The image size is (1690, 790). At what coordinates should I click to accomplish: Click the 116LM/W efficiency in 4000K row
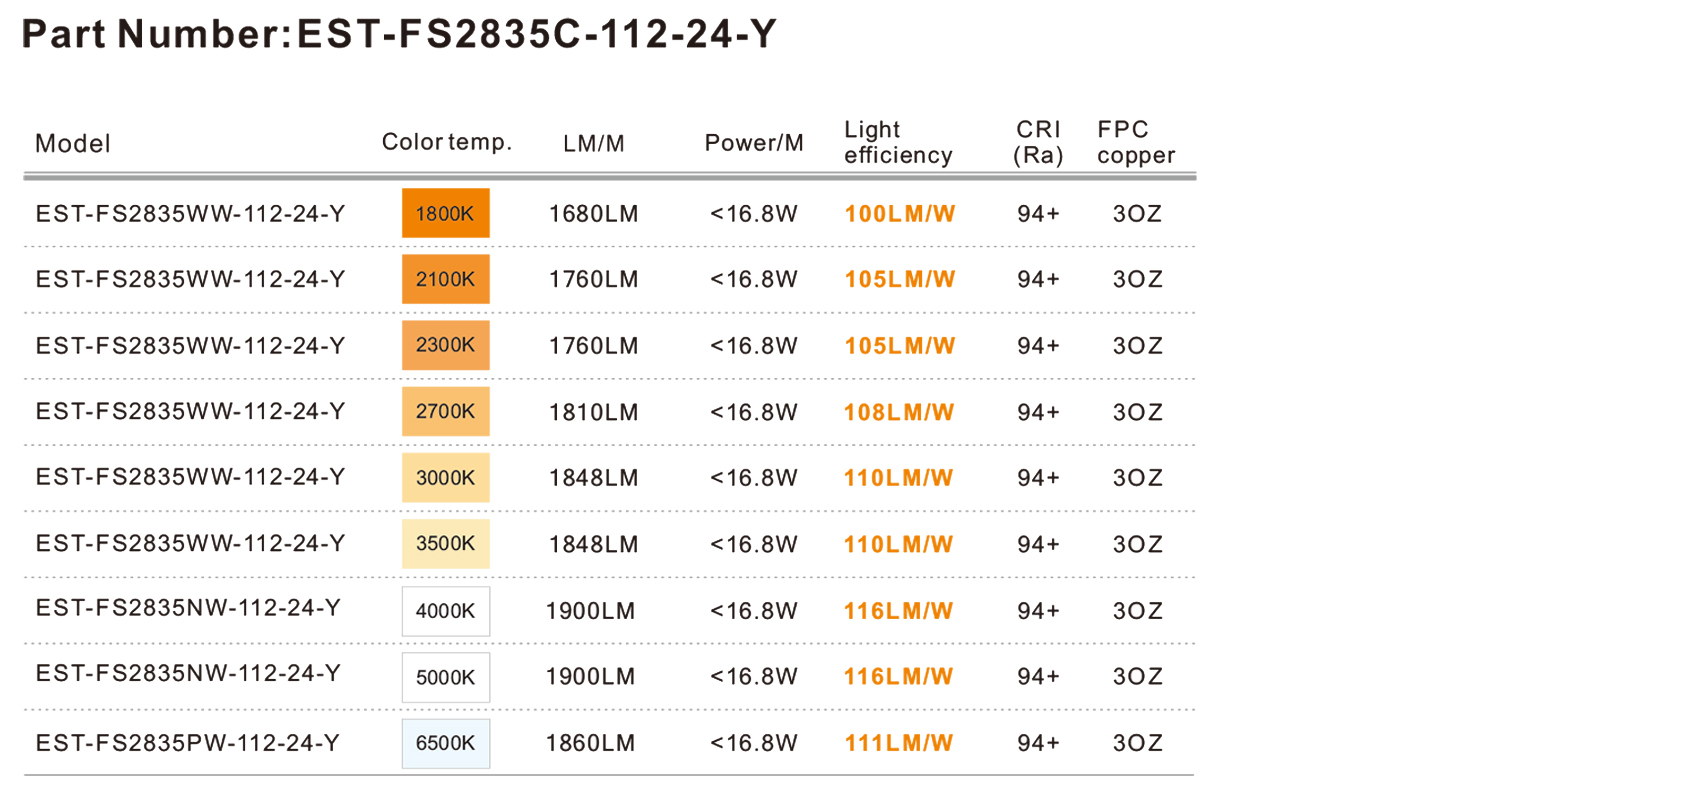[898, 611]
